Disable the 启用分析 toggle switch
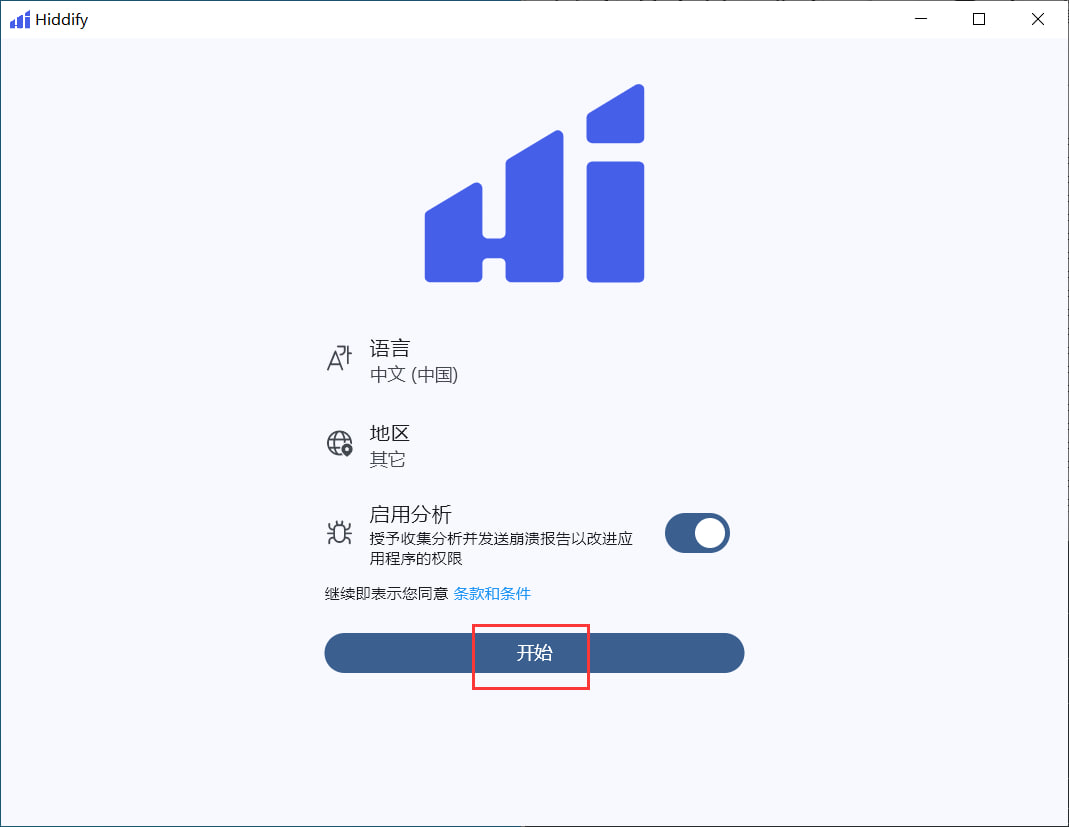The height and width of the screenshot is (827, 1069). click(x=697, y=533)
